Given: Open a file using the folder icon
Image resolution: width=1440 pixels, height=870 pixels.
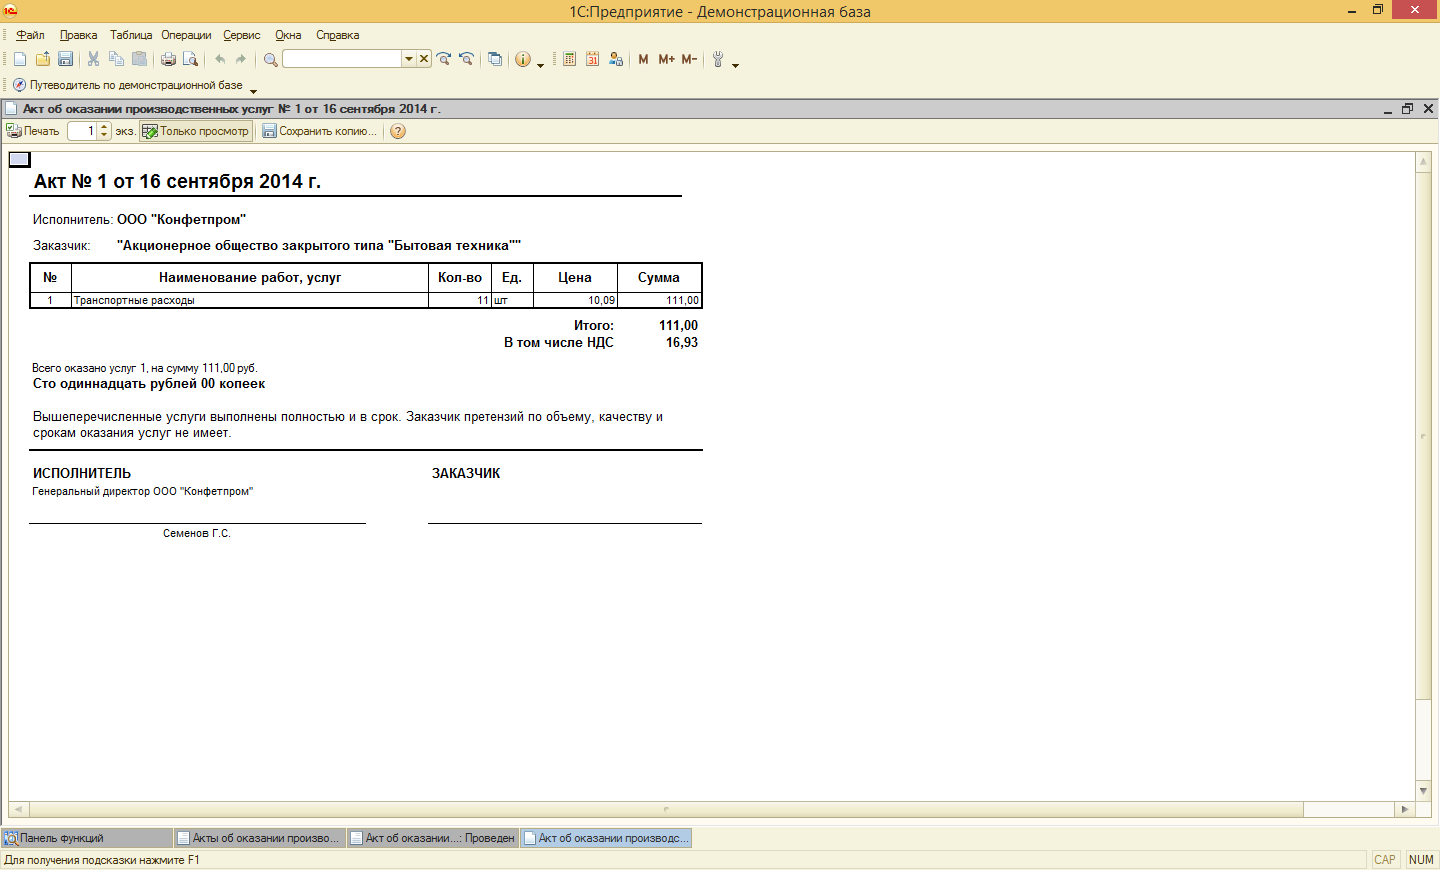Looking at the screenshot, I should pos(43,59).
